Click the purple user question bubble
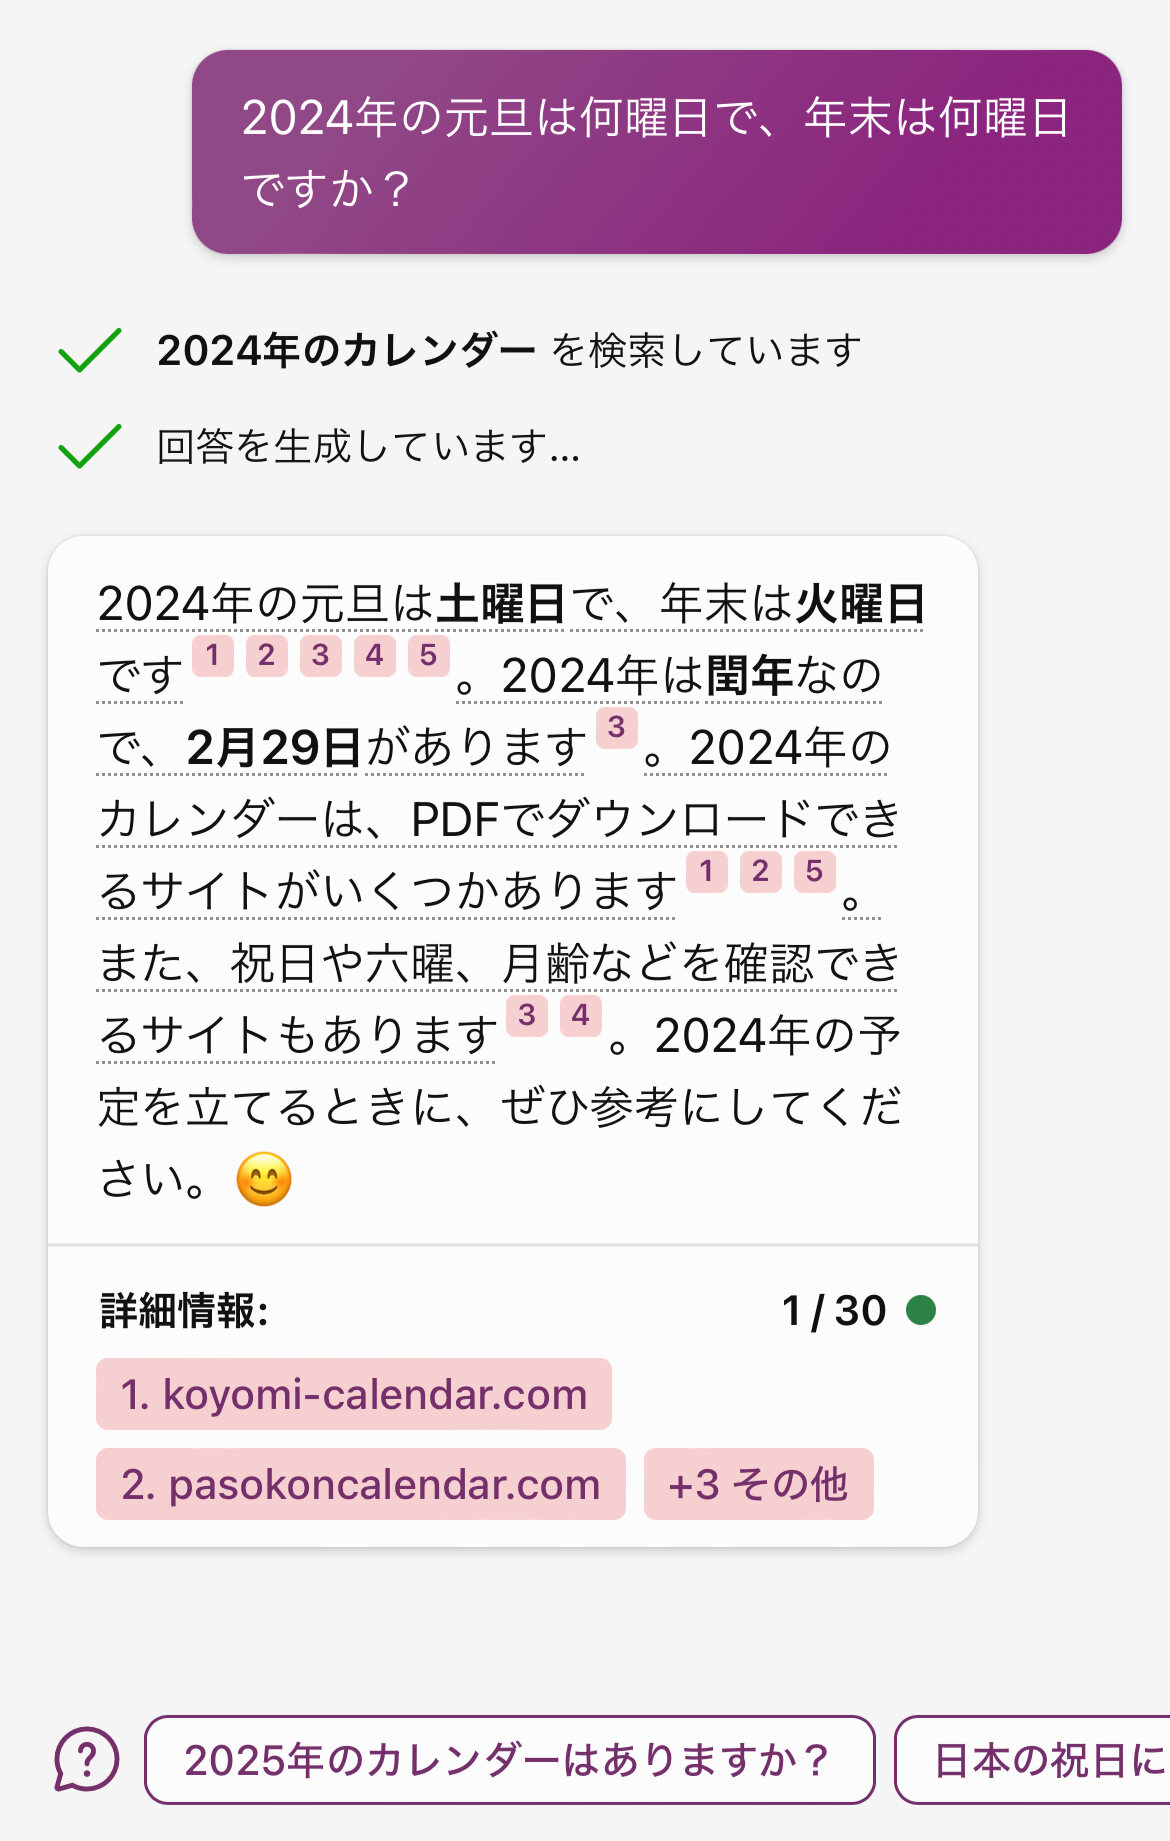This screenshot has width=1170, height=1841. pyautogui.click(x=656, y=152)
